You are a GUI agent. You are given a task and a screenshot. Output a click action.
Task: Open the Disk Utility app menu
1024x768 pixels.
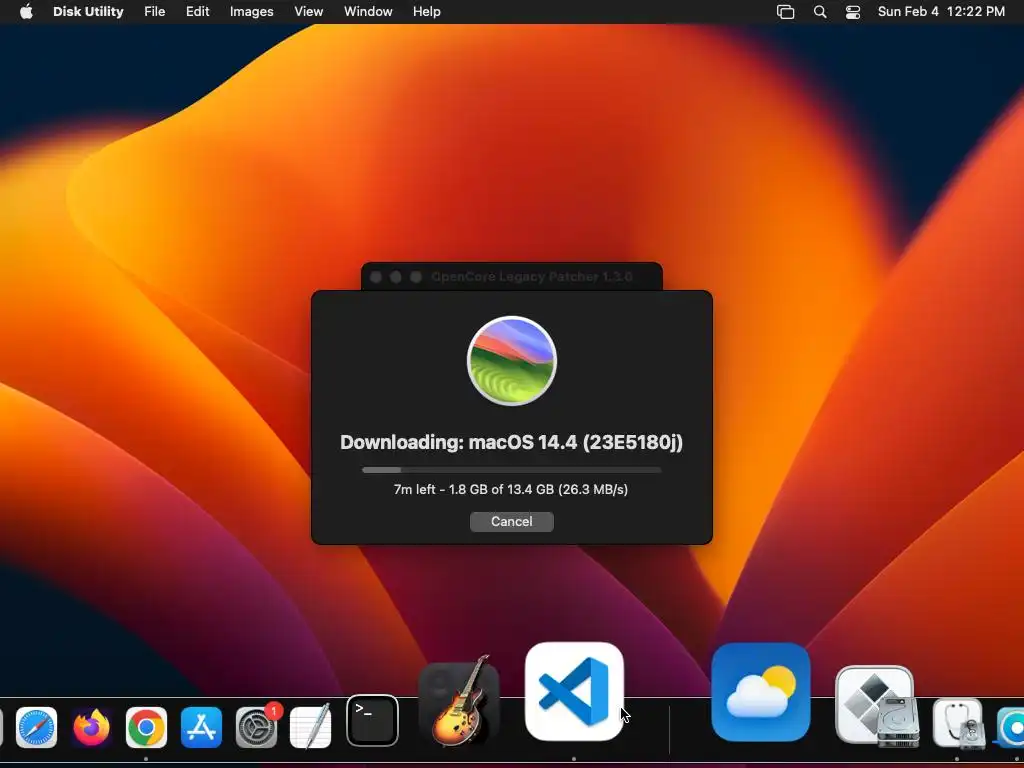click(88, 12)
